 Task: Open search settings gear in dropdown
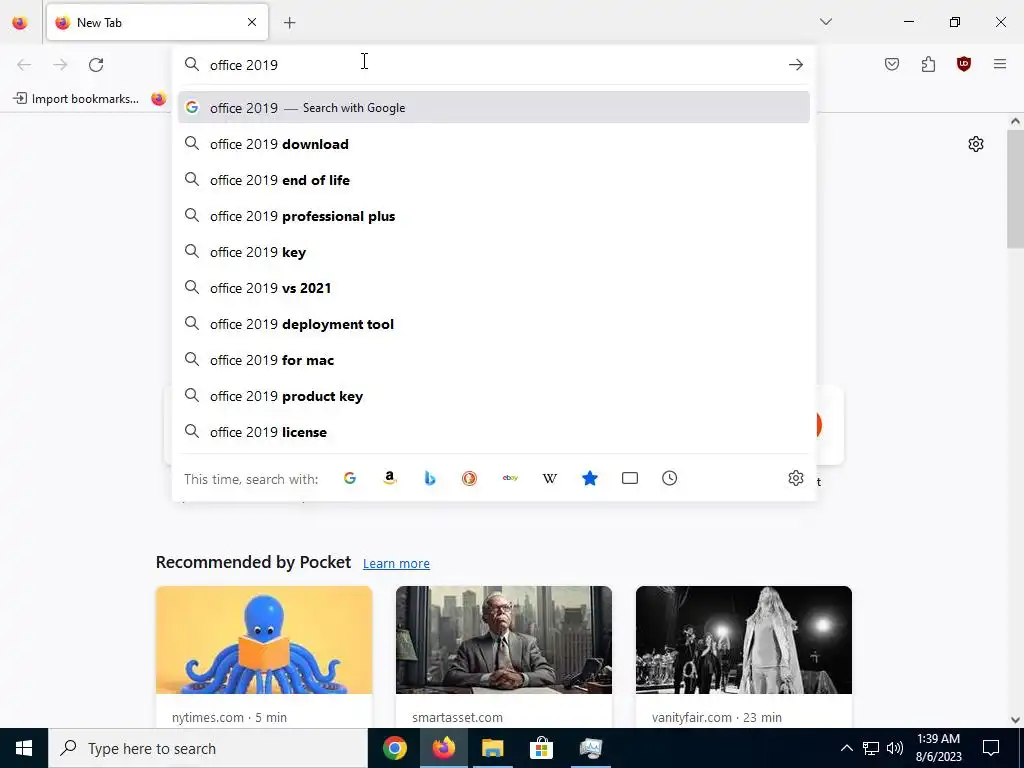tap(795, 478)
